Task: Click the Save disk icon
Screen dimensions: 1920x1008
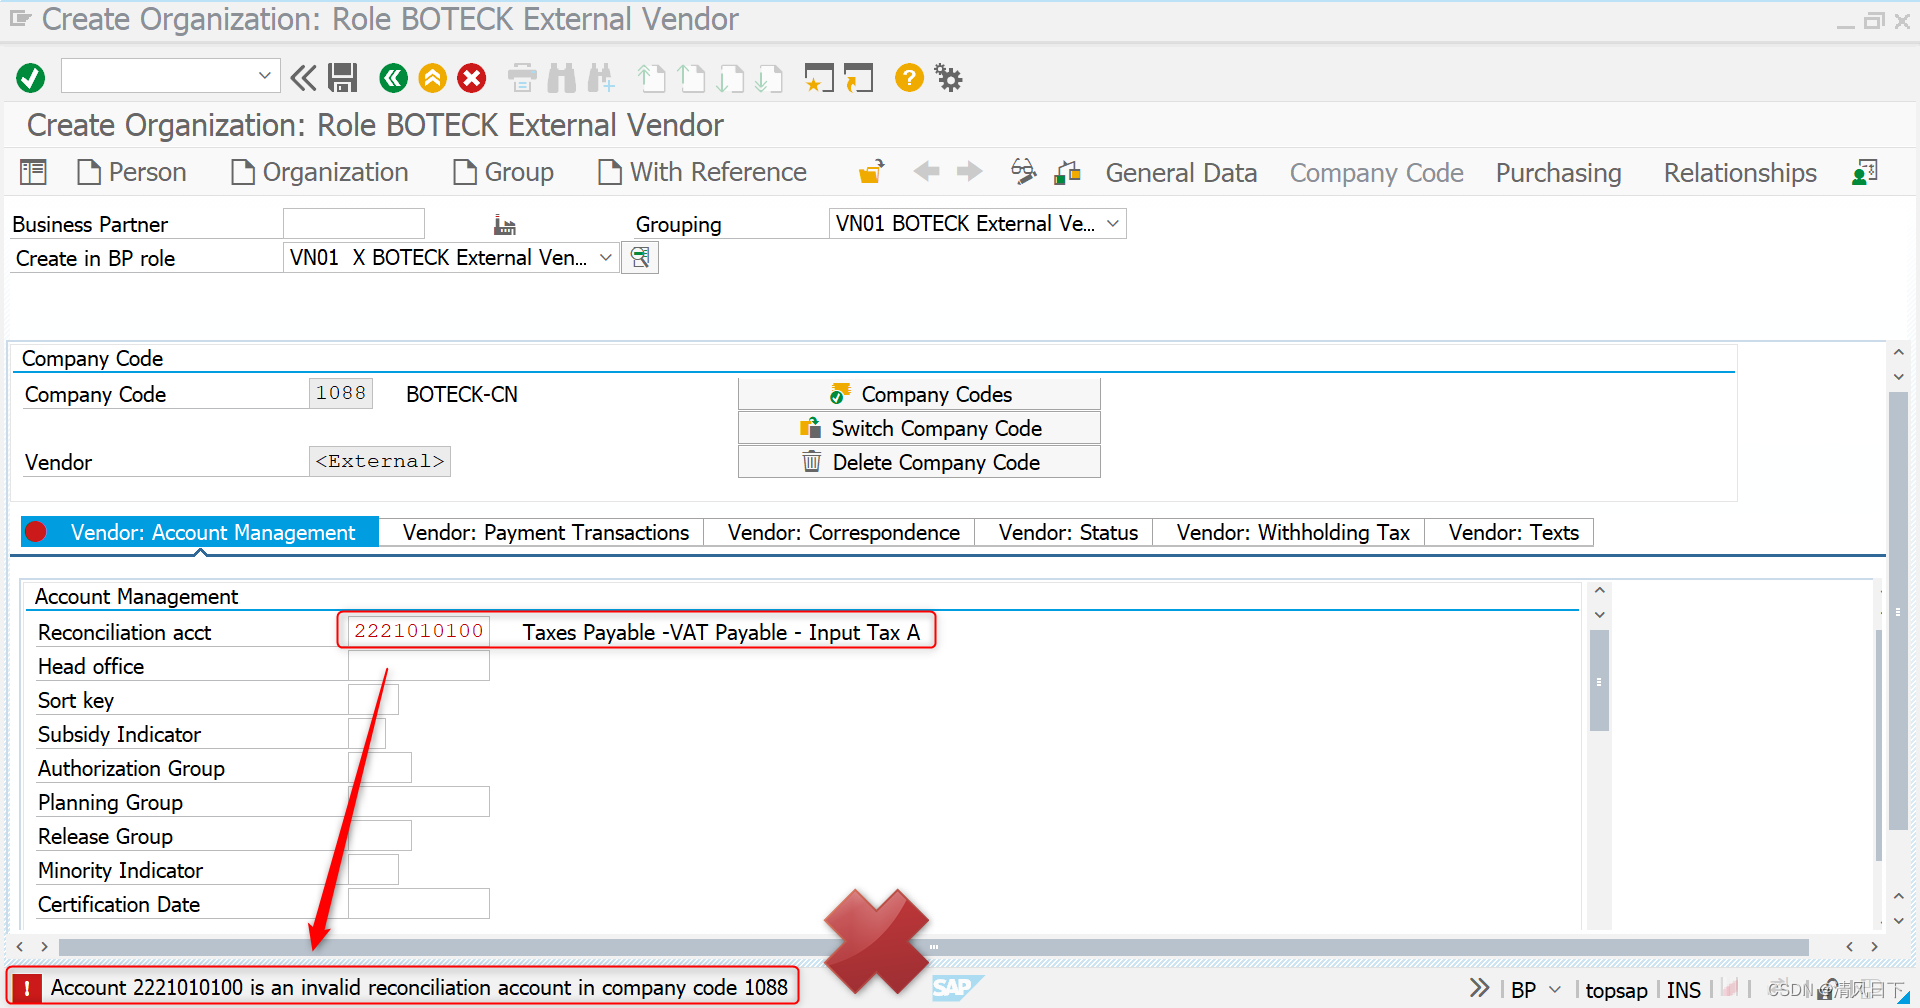Action: click(343, 77)
